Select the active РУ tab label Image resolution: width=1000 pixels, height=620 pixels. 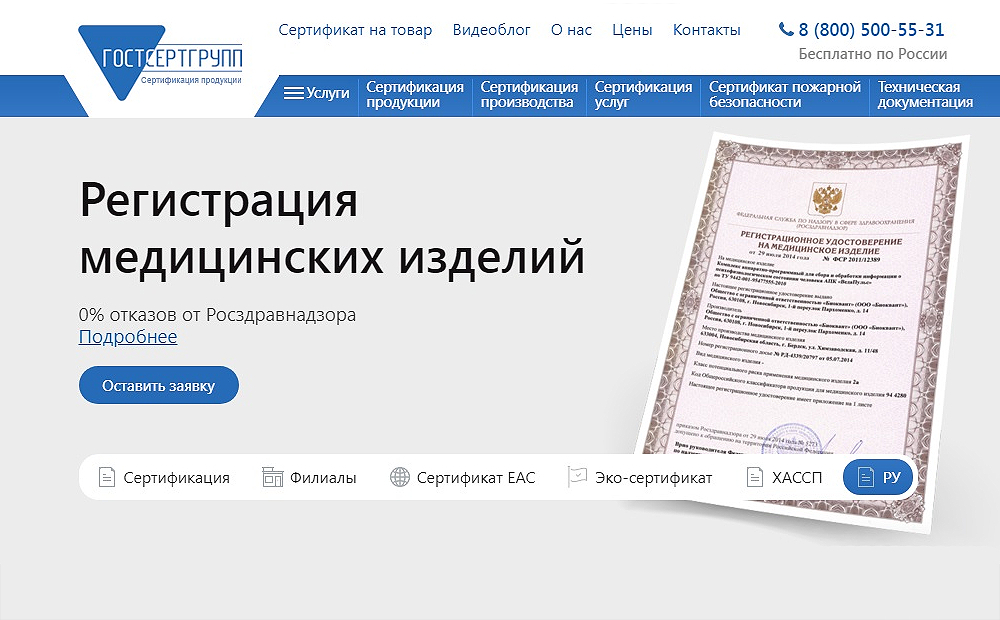click(892, 478)
